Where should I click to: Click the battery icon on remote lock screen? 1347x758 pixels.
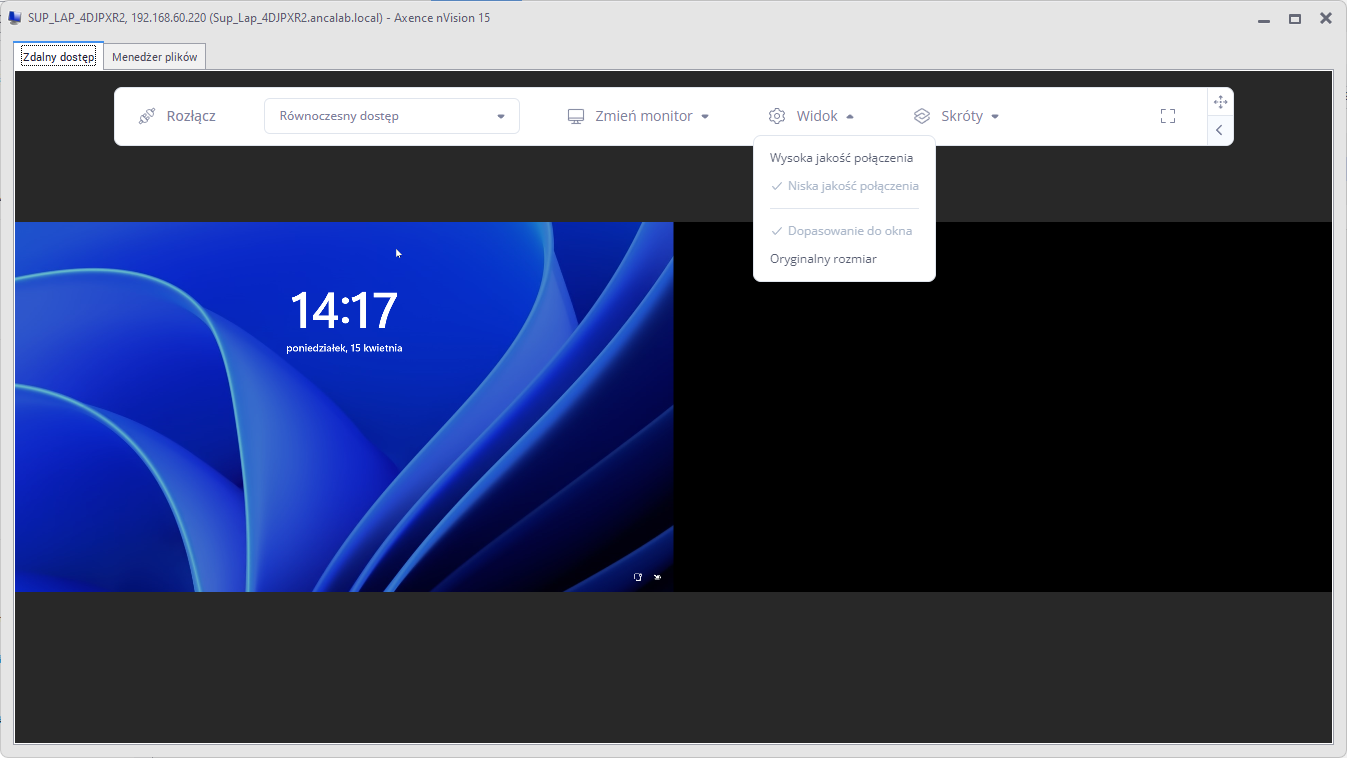click(657, 577)
